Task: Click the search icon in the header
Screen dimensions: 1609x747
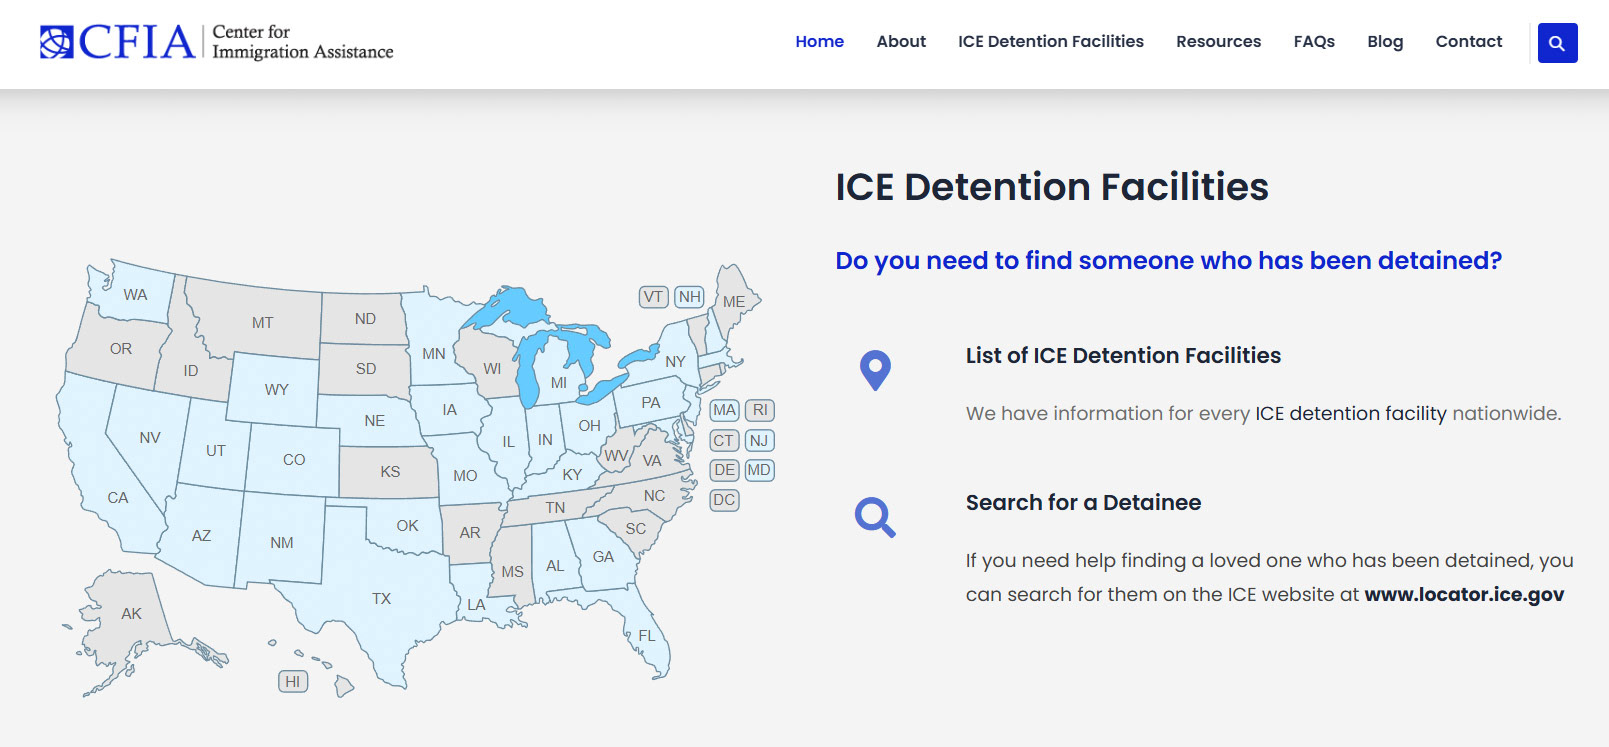Action: (x=1557, y=43)
